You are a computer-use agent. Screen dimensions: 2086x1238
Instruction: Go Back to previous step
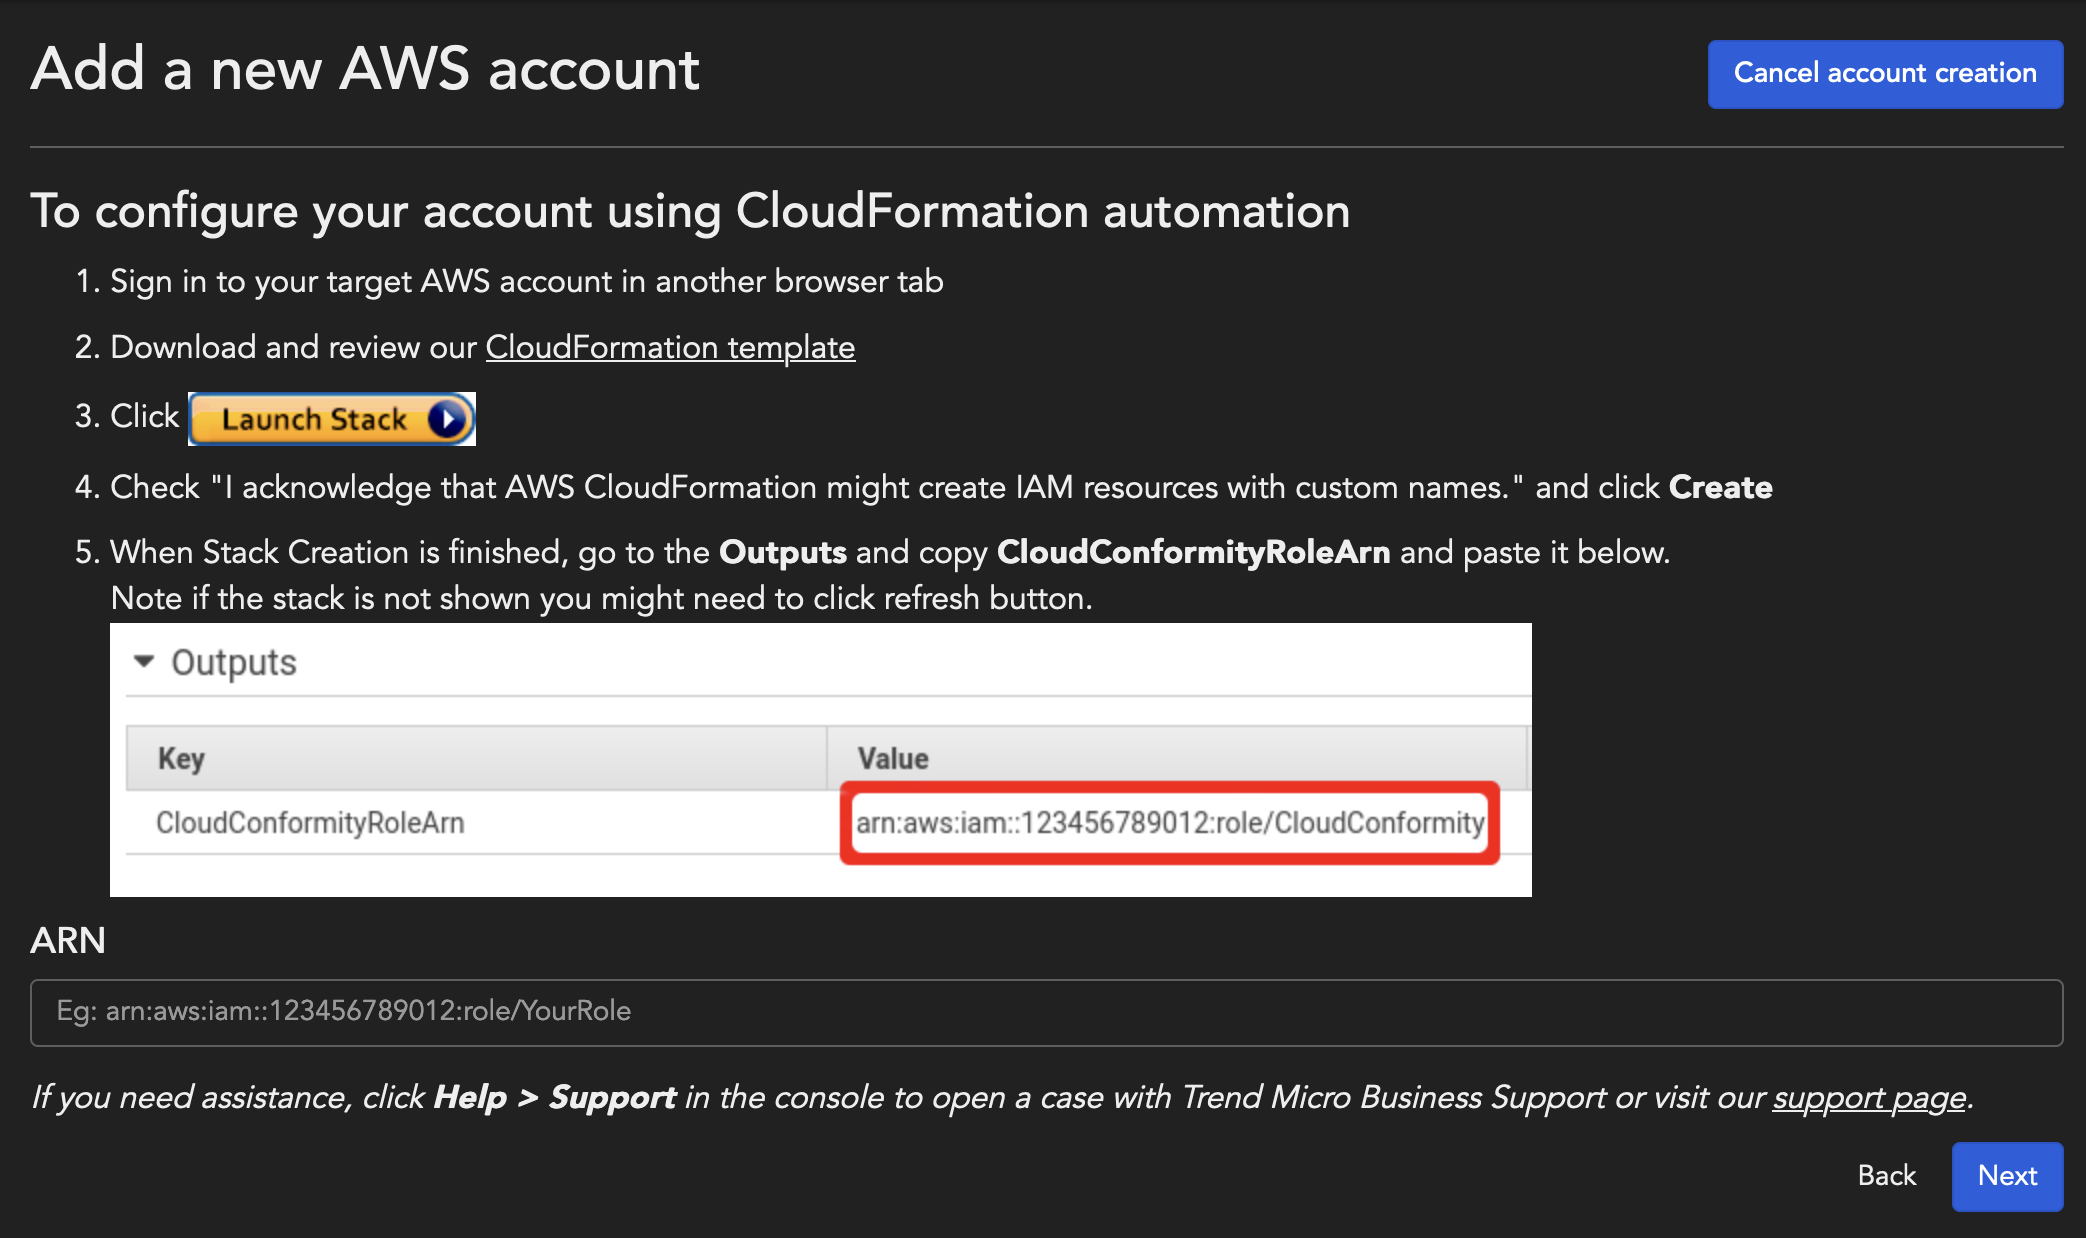pos(1886,1176)
